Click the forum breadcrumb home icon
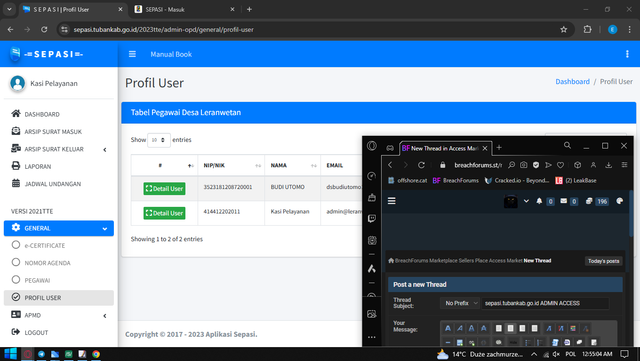This screenshot has height=361, width=640. pos(391,261)
